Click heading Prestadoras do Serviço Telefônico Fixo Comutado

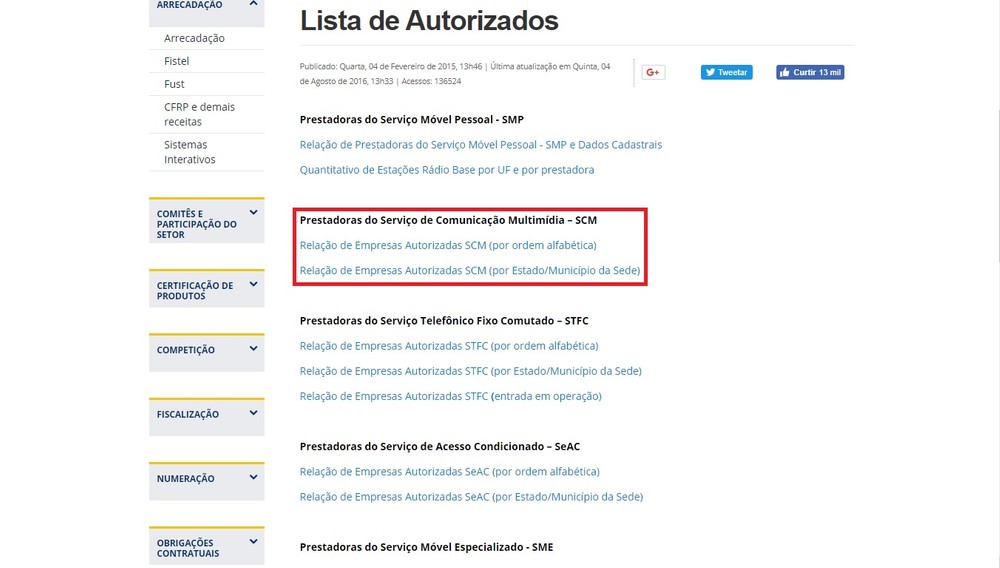(444, 321)
